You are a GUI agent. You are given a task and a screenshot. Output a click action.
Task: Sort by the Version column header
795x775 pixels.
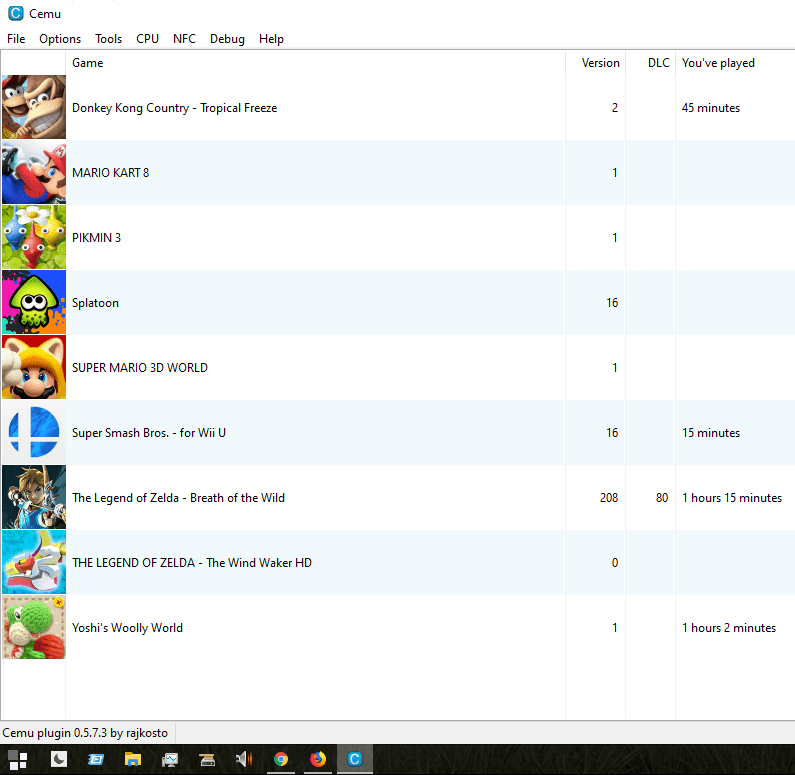[x=596, y=63]
